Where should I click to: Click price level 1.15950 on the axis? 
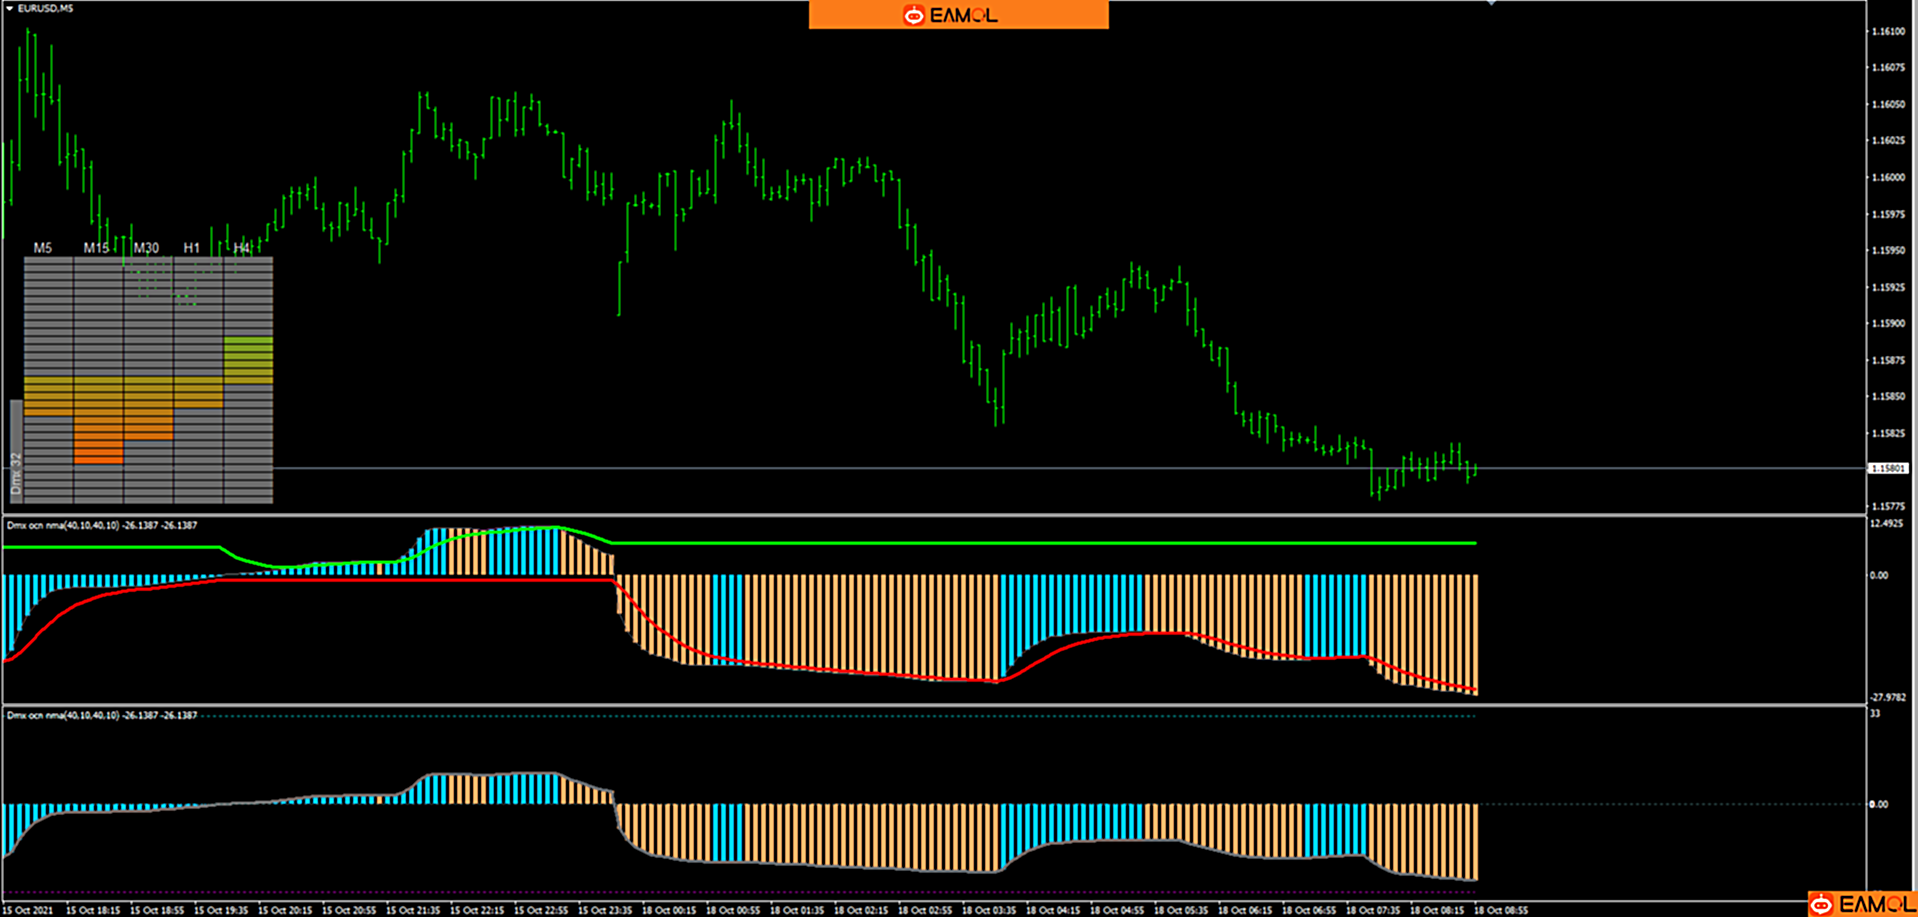[1888, 251]
